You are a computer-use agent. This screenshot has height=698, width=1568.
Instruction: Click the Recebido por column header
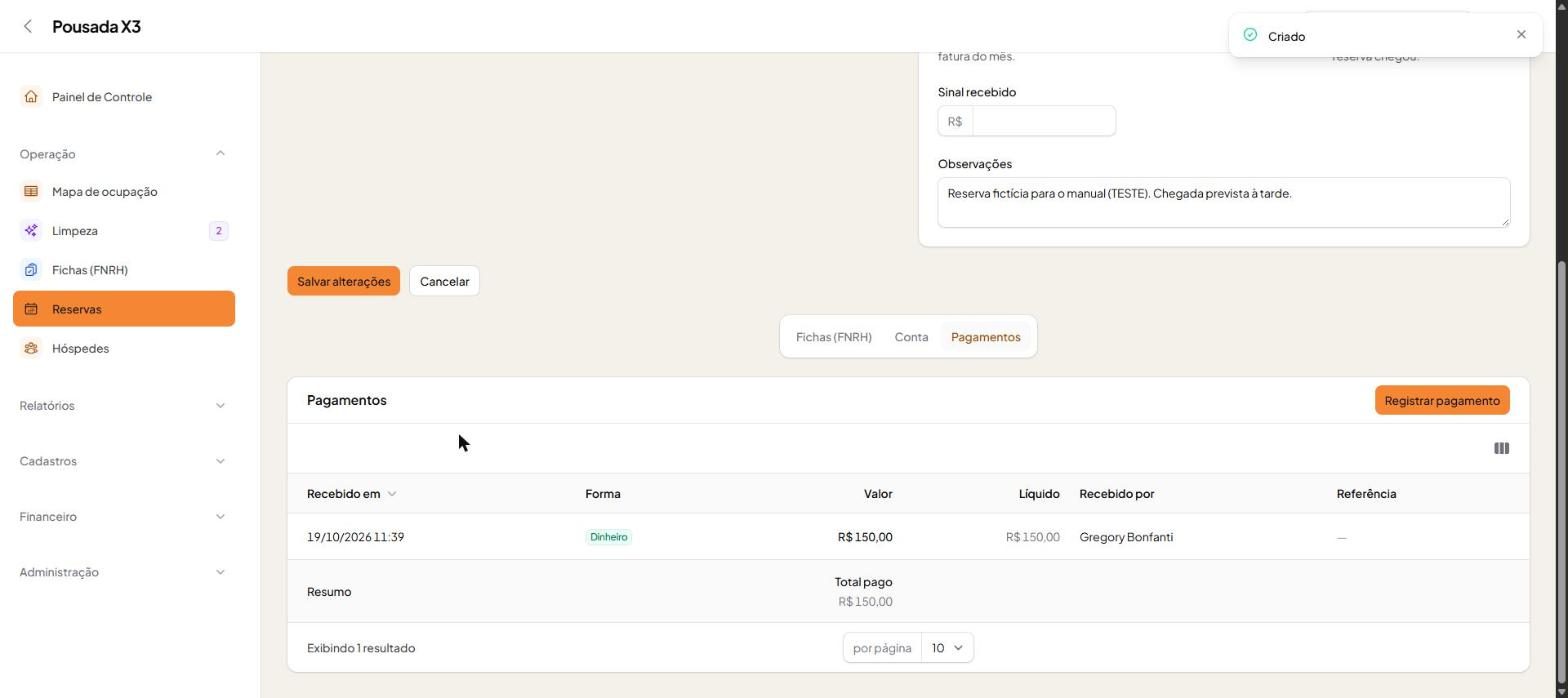[1116, 494]
